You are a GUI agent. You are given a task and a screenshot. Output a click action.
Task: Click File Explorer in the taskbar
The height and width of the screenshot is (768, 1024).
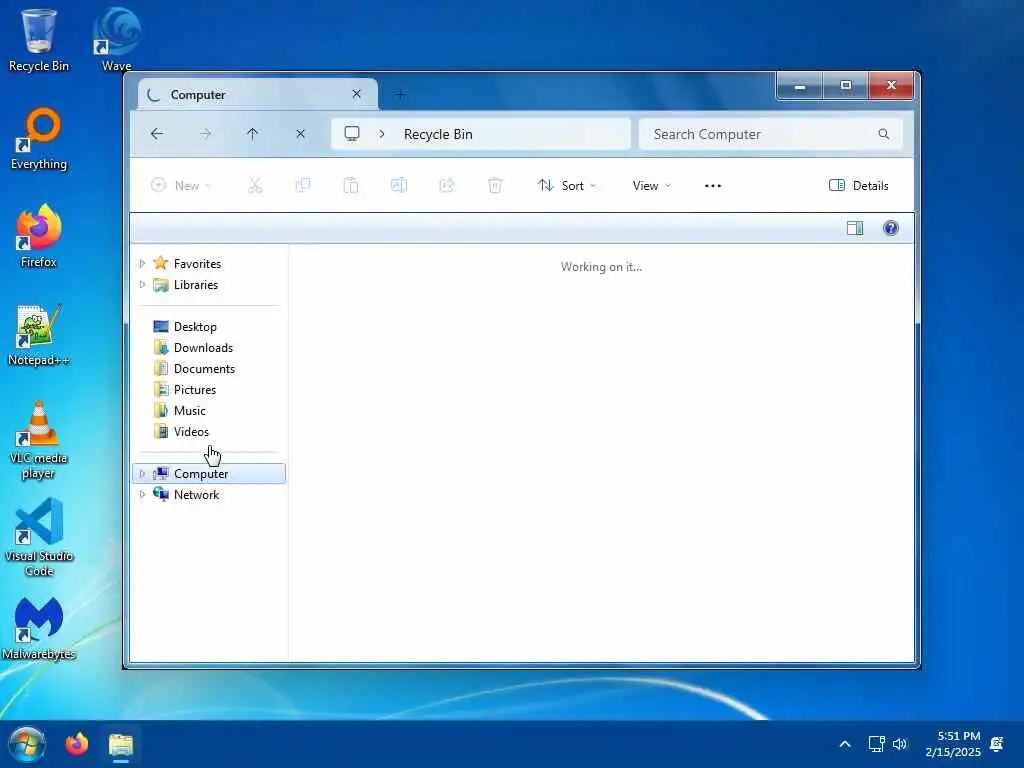click(x=121, y=744)
